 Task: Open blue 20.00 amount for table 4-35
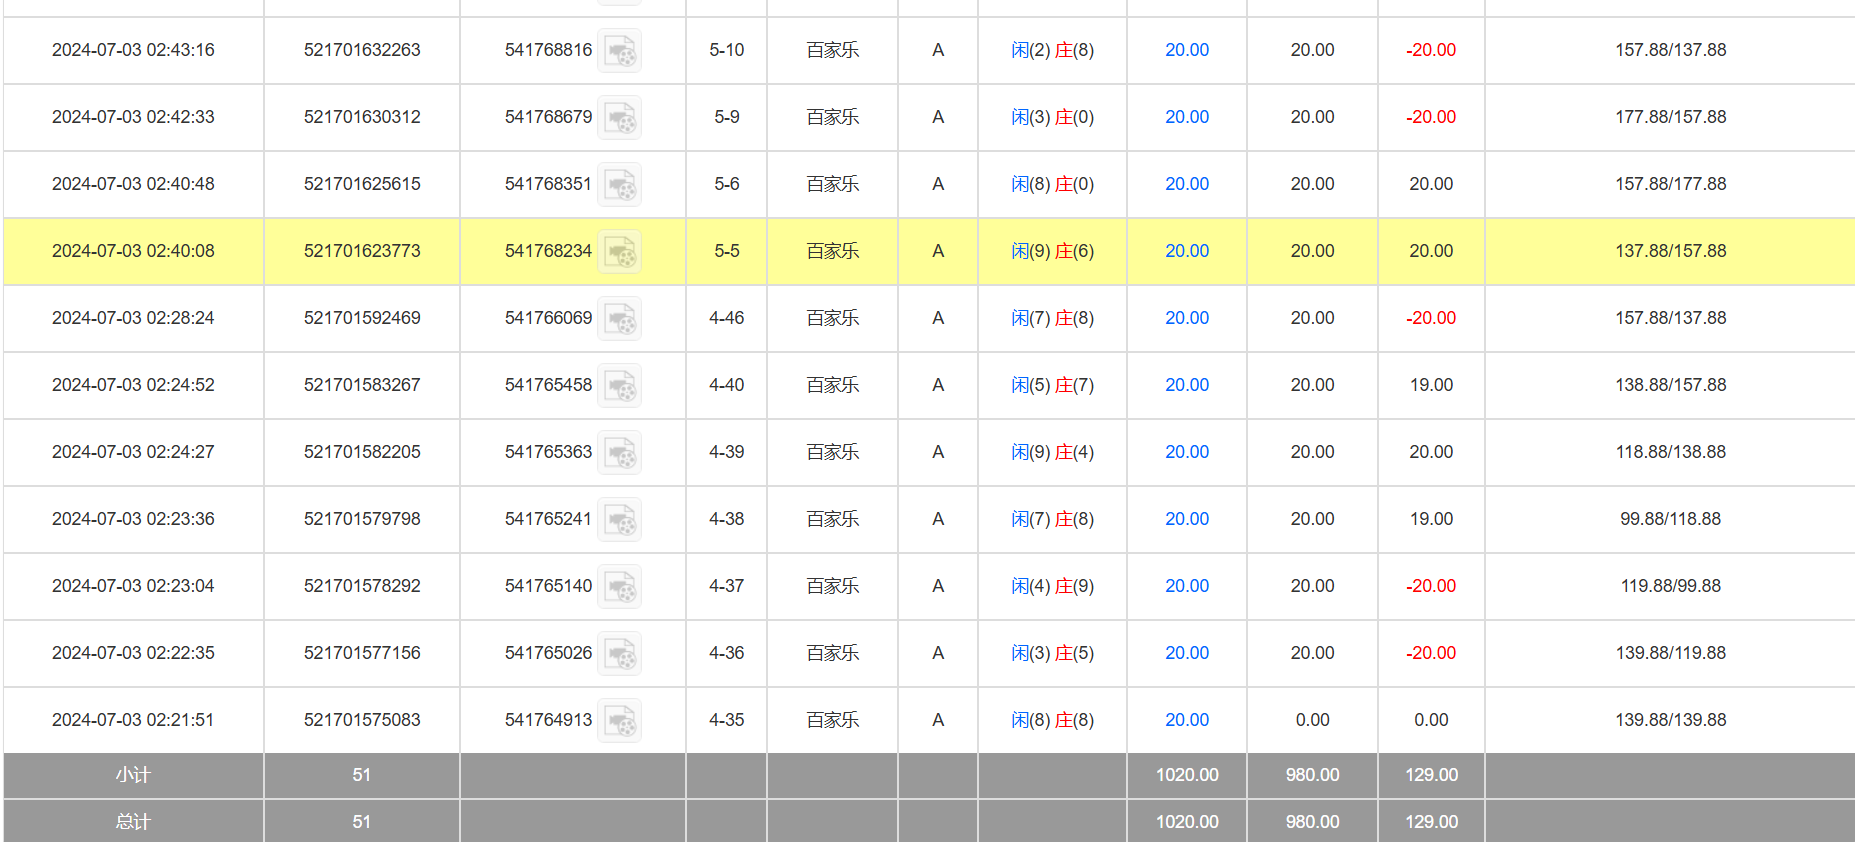1186,720
